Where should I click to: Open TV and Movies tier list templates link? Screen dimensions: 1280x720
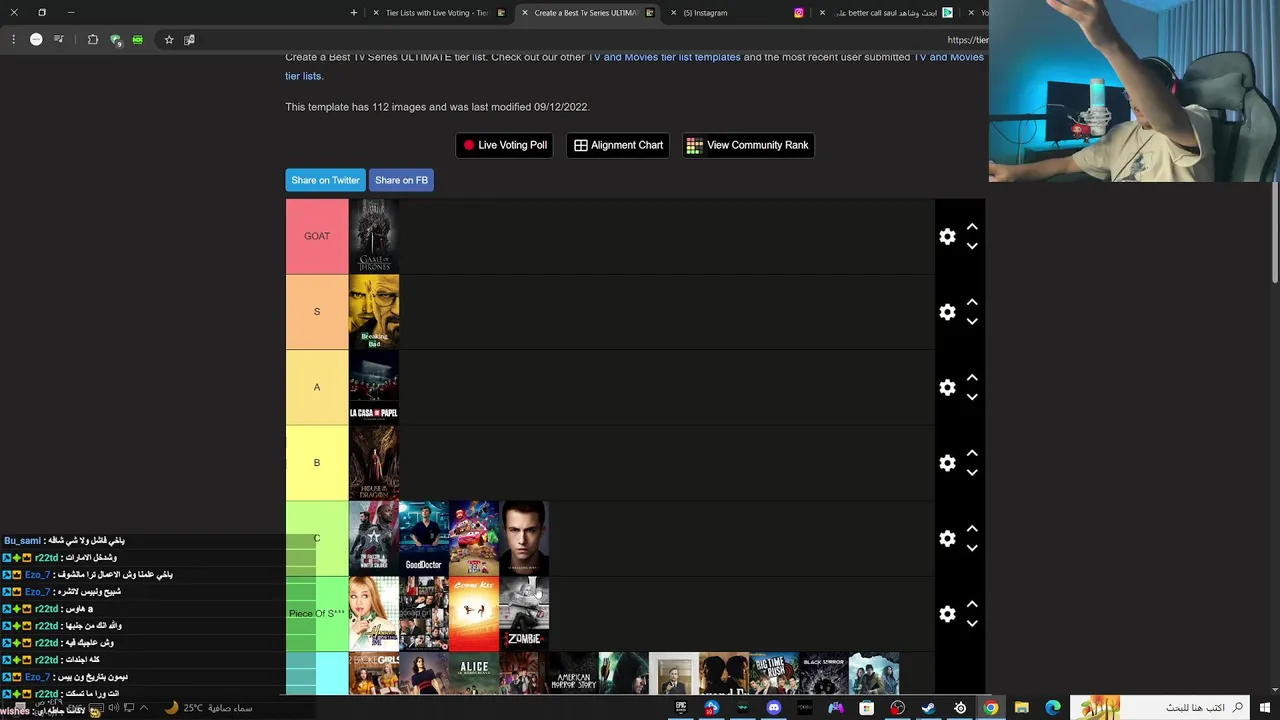[664, 57]
